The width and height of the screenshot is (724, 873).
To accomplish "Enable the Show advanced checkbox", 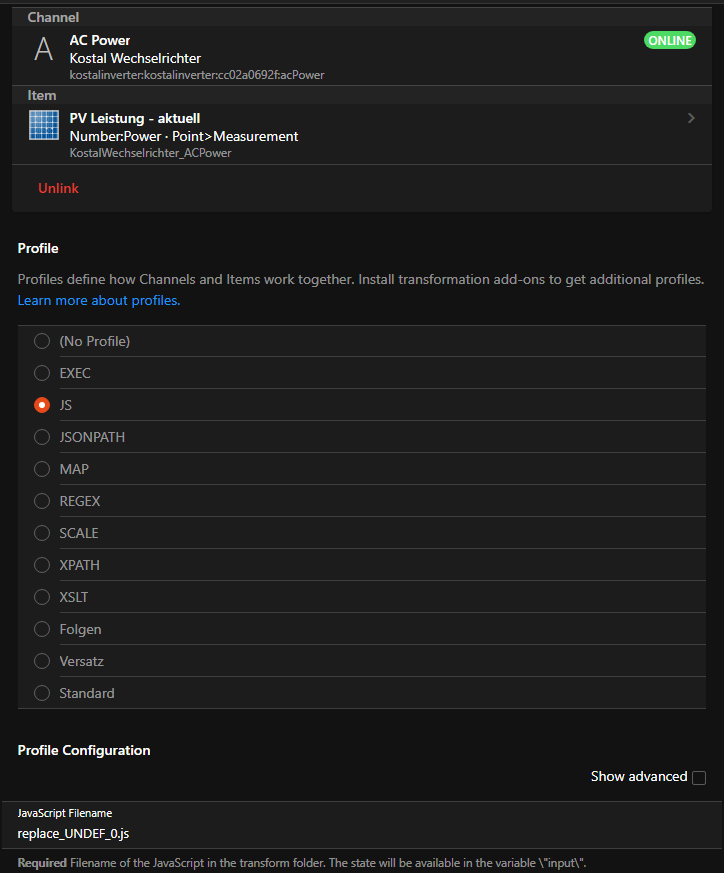I will [x=699, y=777].
